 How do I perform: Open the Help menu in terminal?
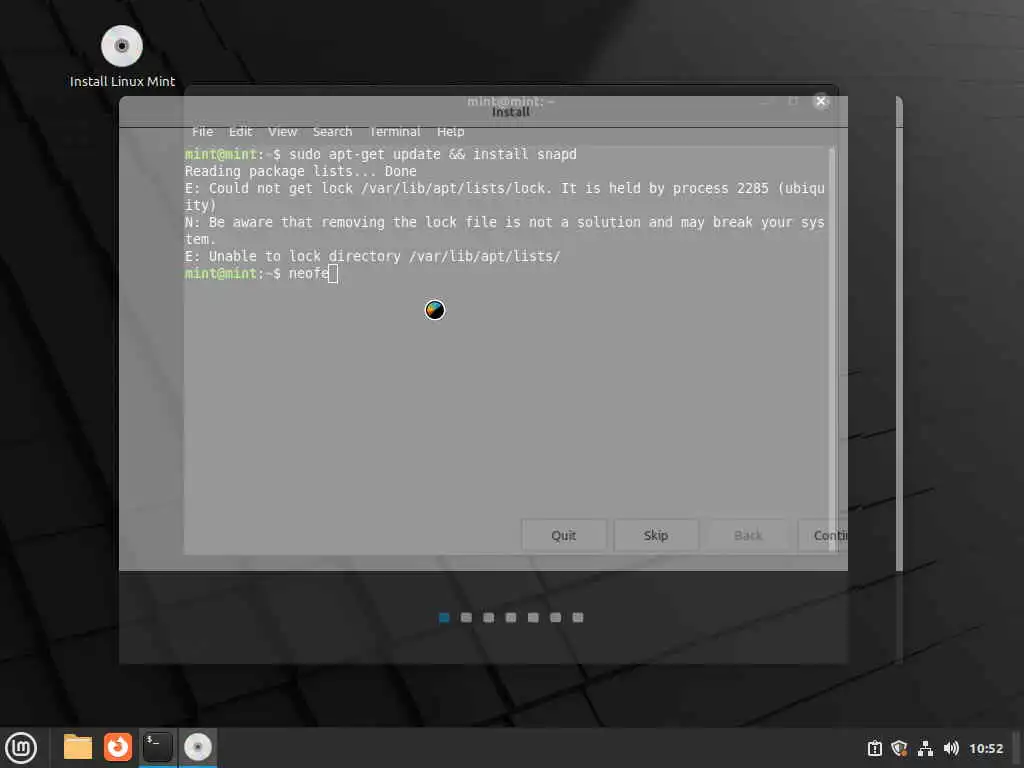coord(451,132)
